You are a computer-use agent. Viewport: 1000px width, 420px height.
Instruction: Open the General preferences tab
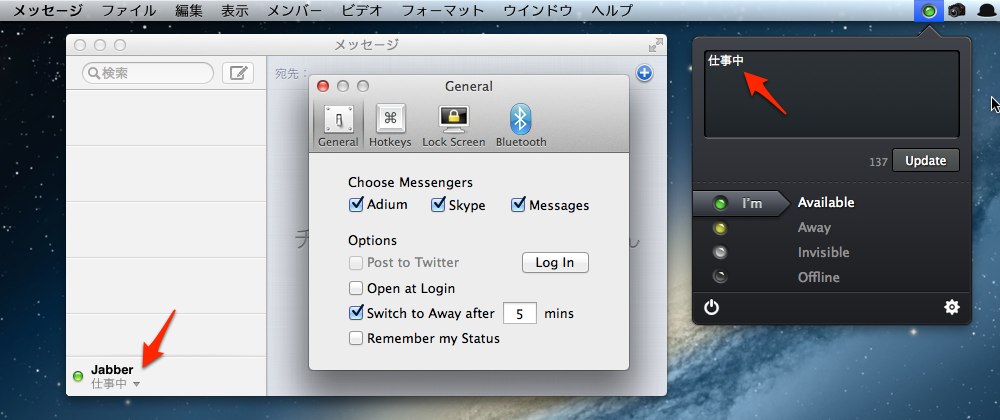(x=337, y=126)
